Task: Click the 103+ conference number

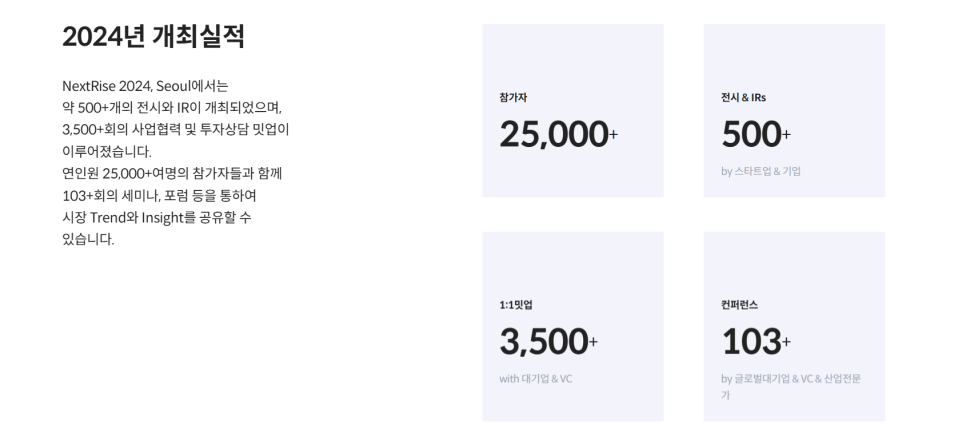Action: pos(756,341)
